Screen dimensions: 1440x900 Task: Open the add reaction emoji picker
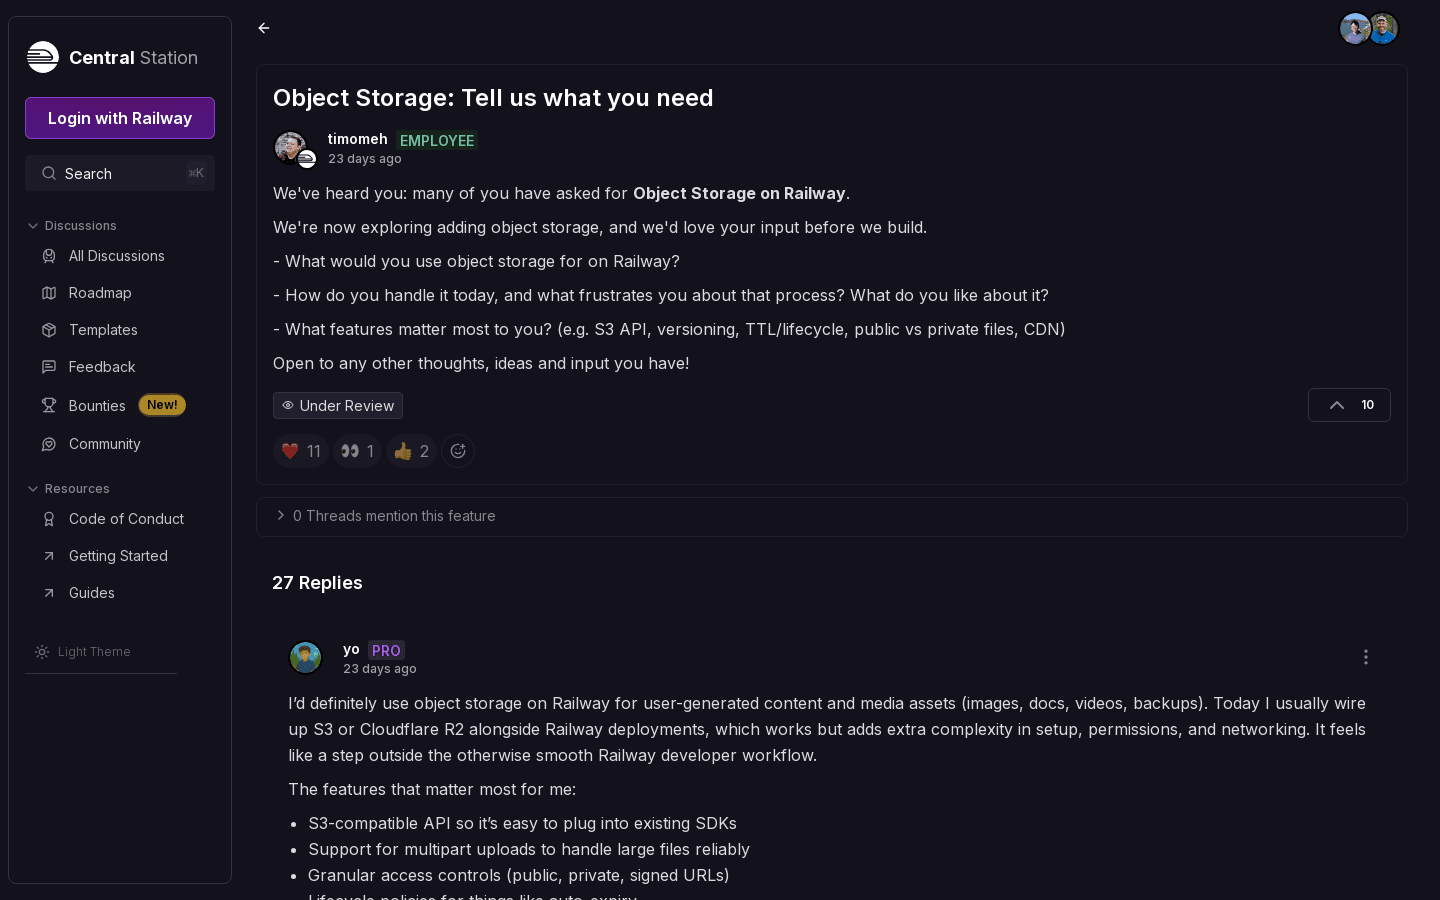point(458,451)
